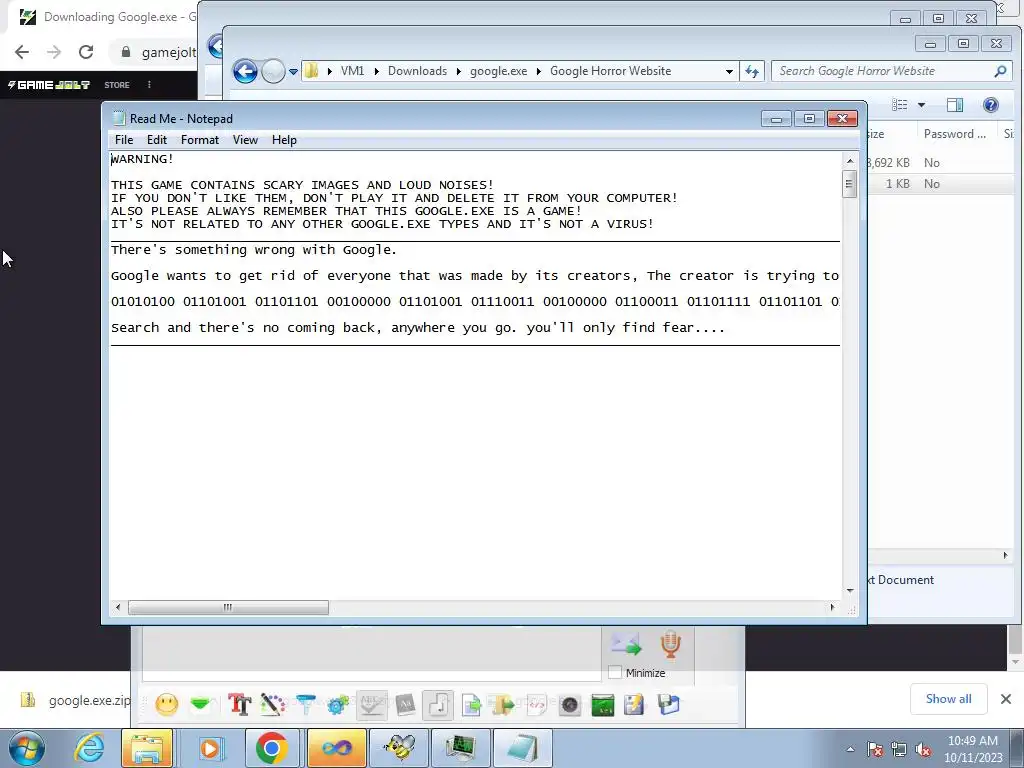Image resolution: width=1024 pixels, height=768 pixels.
Task: Open the bee app from the taskbar
Action: click(399, 748)
